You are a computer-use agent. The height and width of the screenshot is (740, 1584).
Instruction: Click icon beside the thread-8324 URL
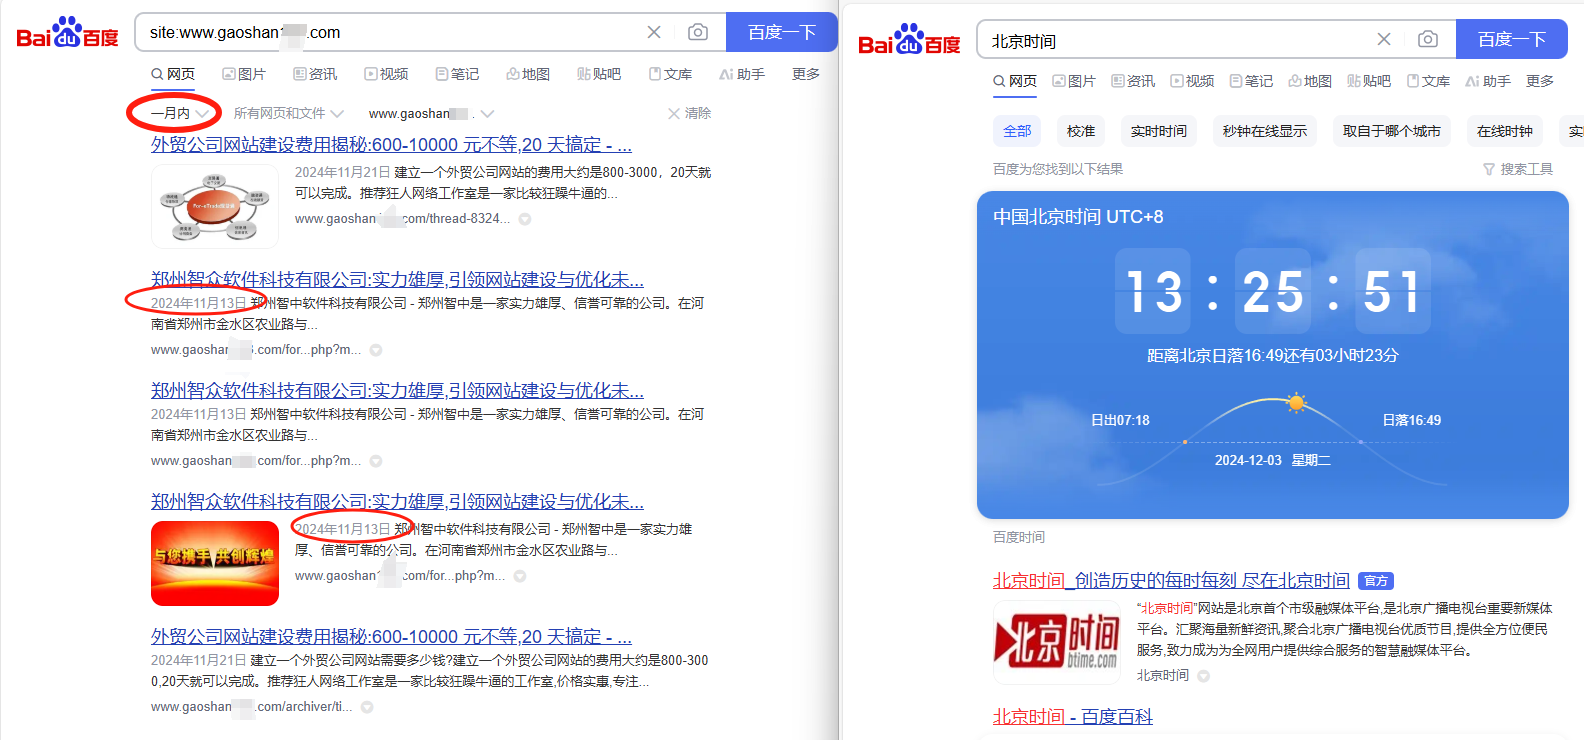[x=525, y=219]
